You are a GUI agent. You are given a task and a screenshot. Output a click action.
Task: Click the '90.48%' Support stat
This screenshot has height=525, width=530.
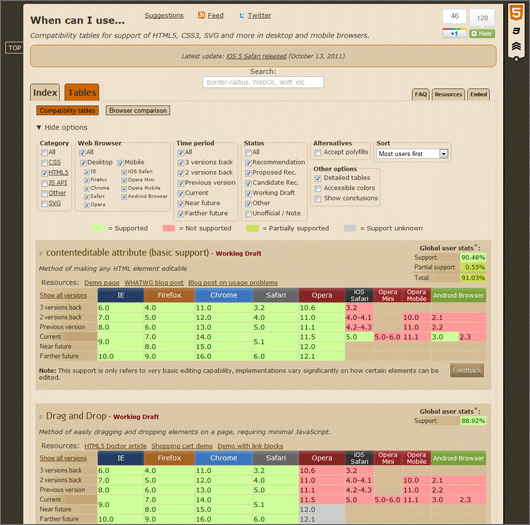tap(473, 258)
